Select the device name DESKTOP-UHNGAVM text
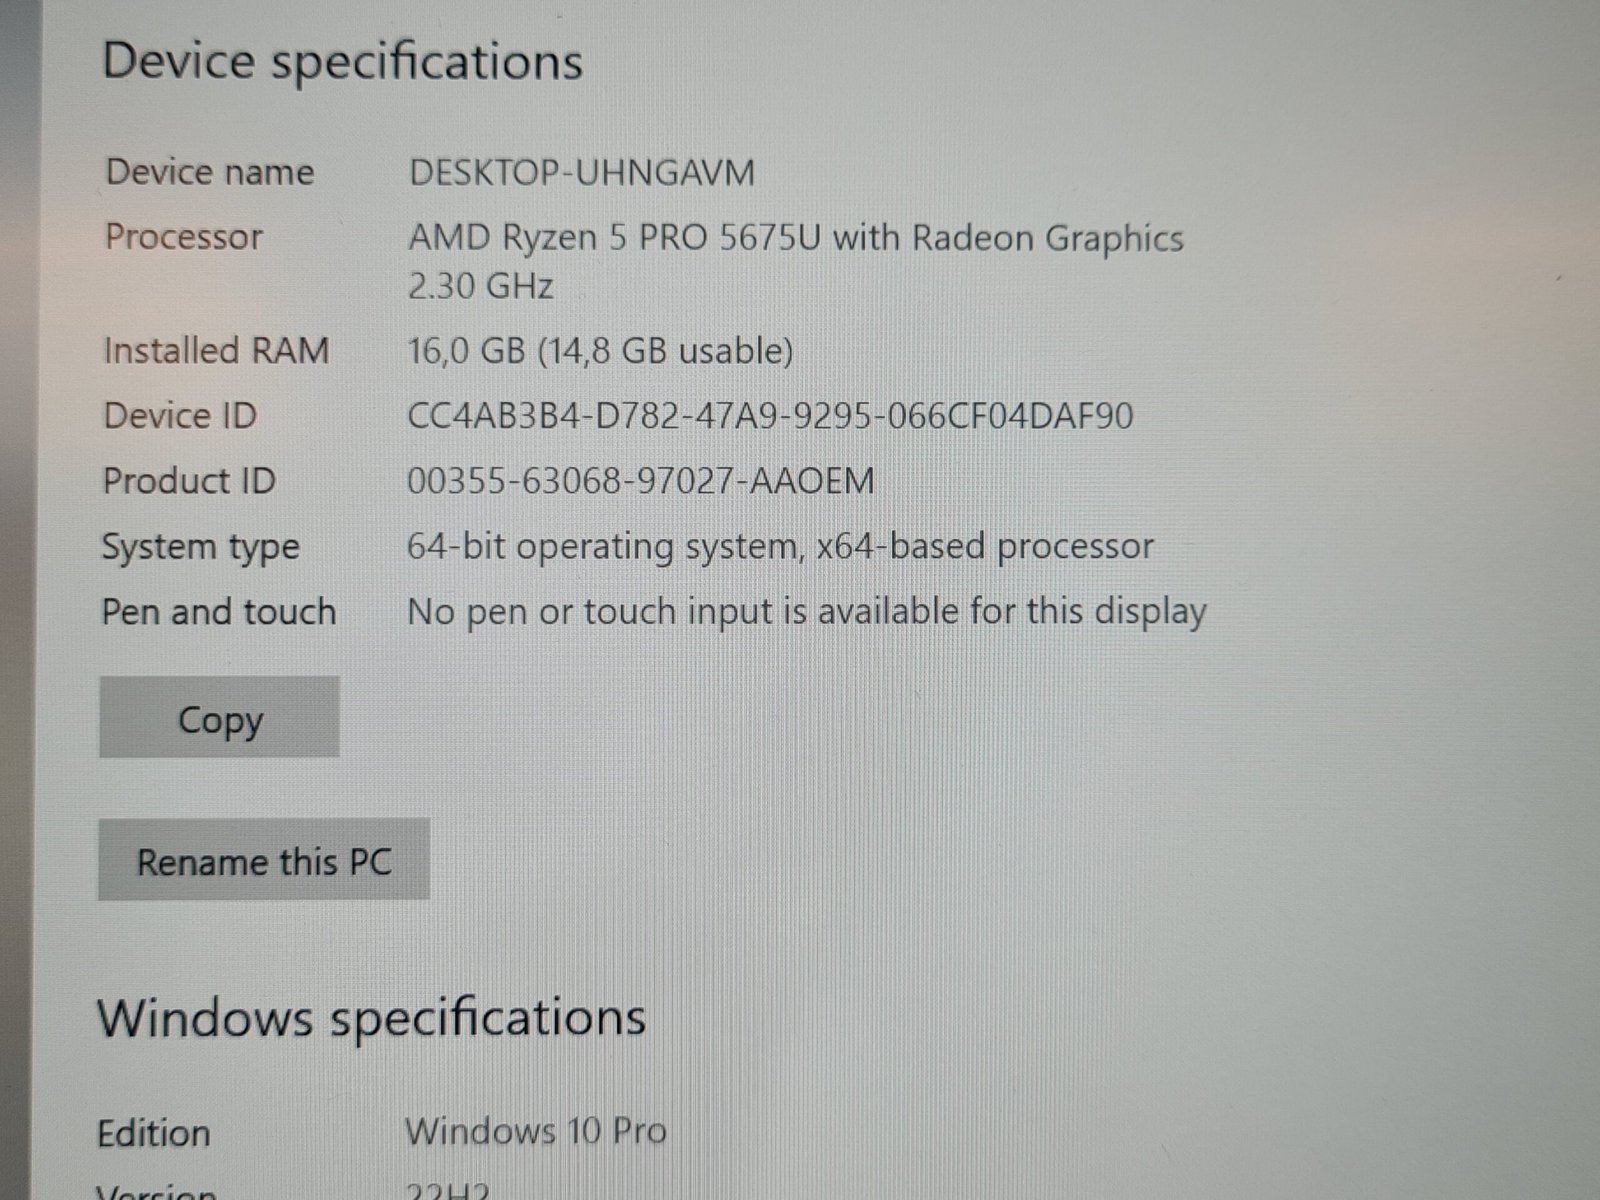1600x1200 pixels. click(582, 173)
